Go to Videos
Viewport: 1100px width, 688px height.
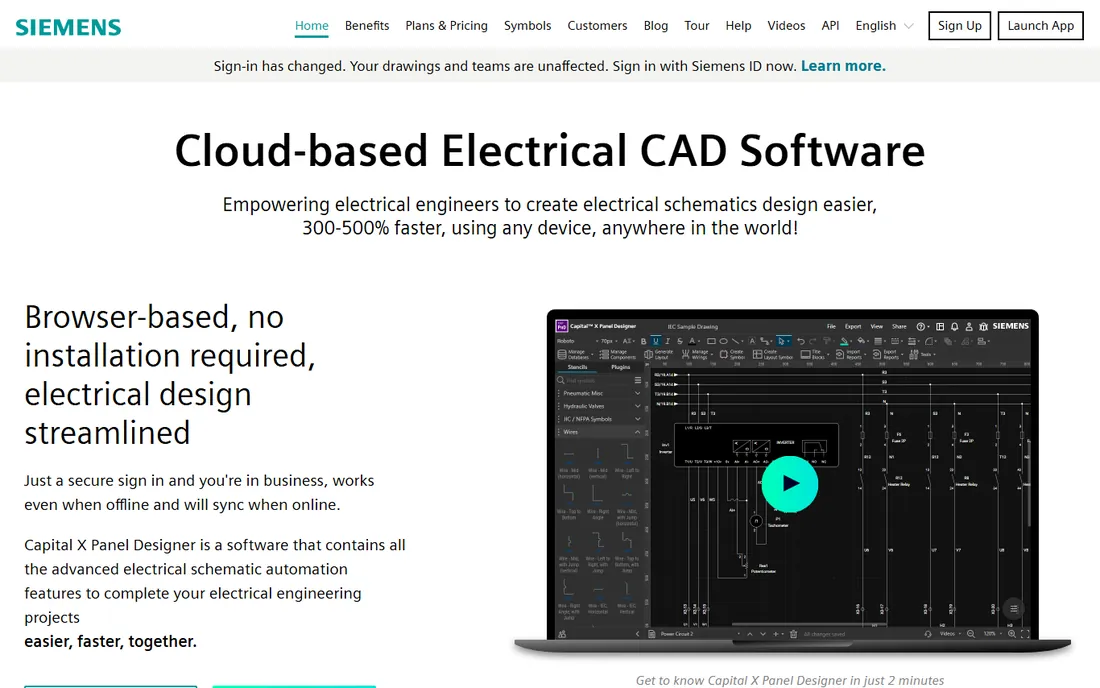786,26
